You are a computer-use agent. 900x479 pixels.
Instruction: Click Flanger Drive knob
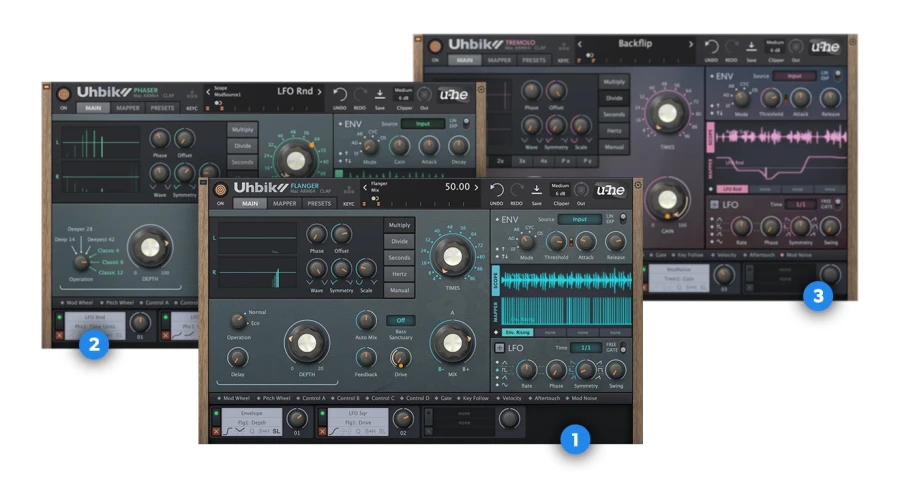pyautogui.click(x=400, y=358)
